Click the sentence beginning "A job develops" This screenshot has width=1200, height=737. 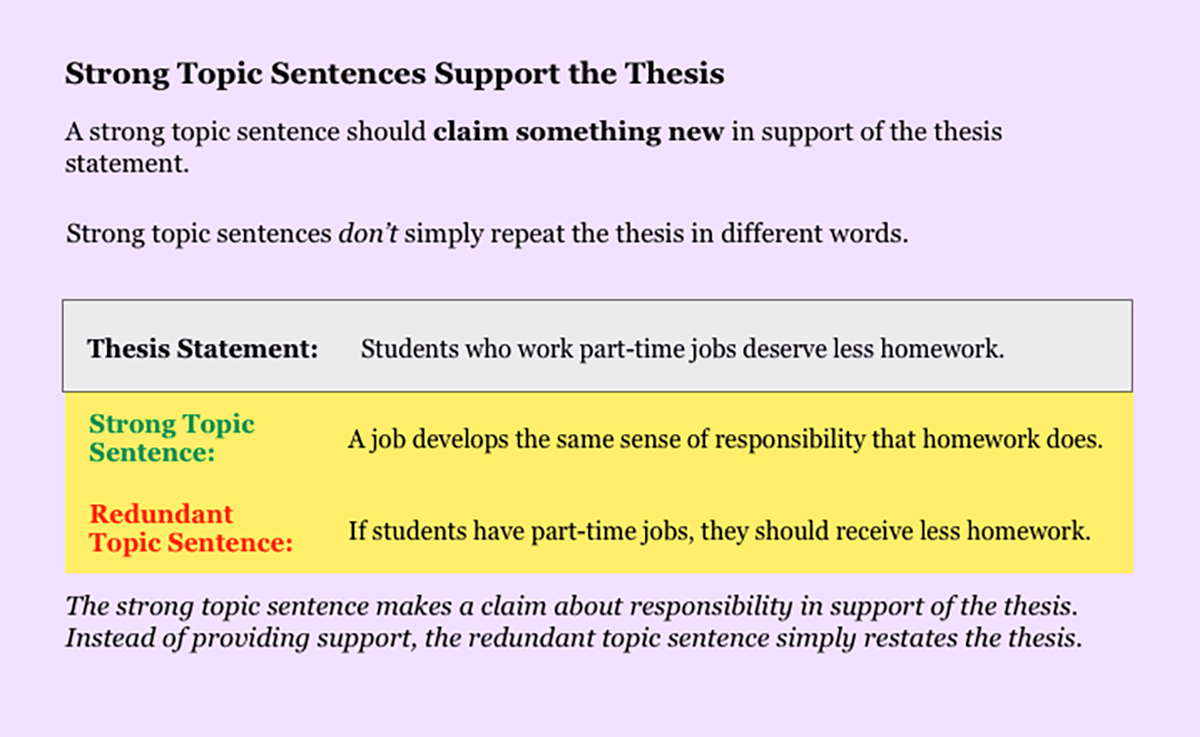(x=724, y=440)
